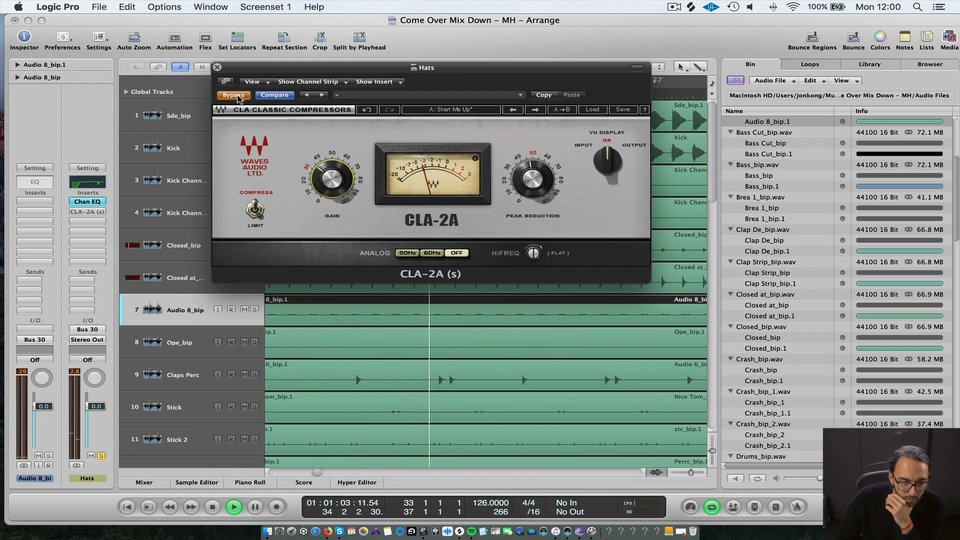
Task: Click go to beginning transport button
Action: tap(127, 507)
